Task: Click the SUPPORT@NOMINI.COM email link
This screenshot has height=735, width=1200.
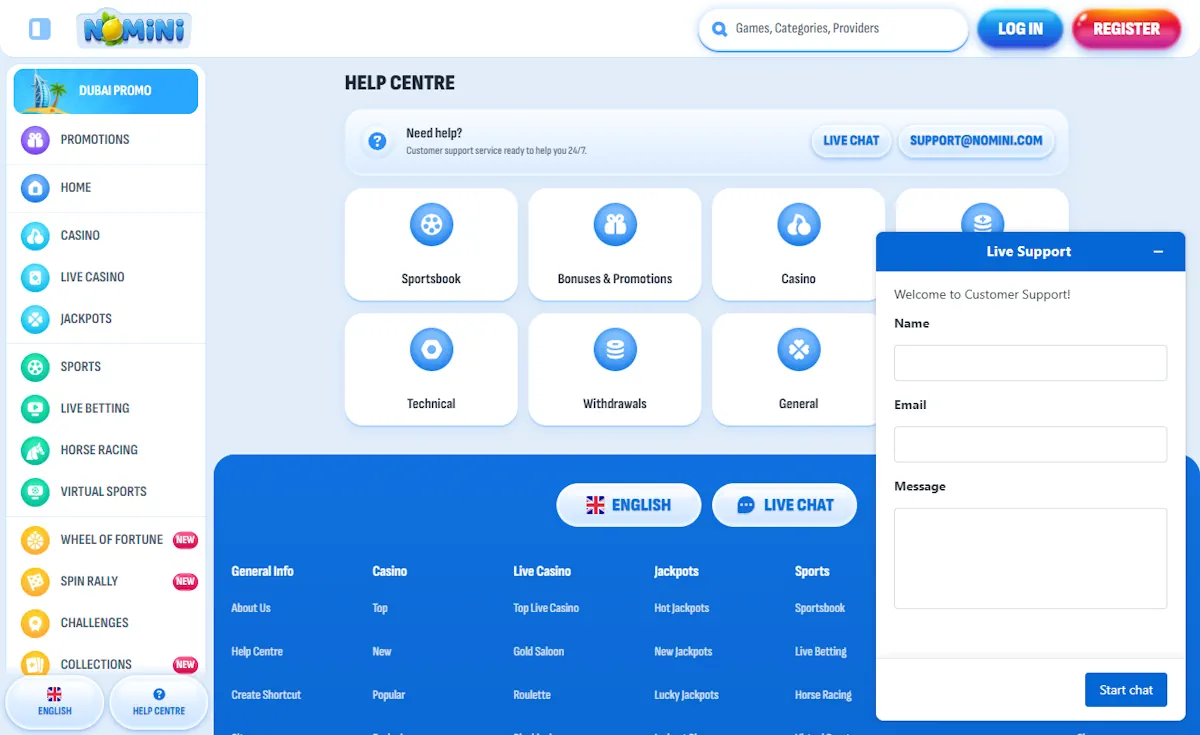Action: click(976, 141)
